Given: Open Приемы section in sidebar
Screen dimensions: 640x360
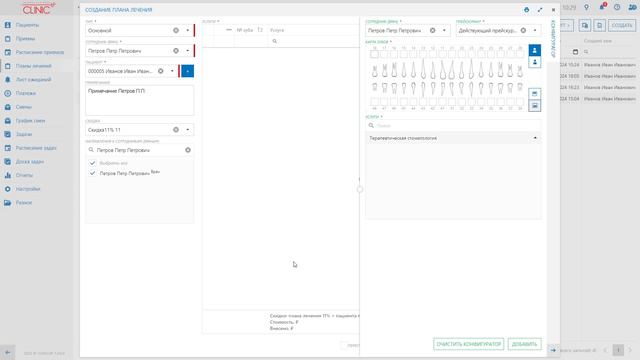Looking at the screenshot, I should (x=25, y=39).
